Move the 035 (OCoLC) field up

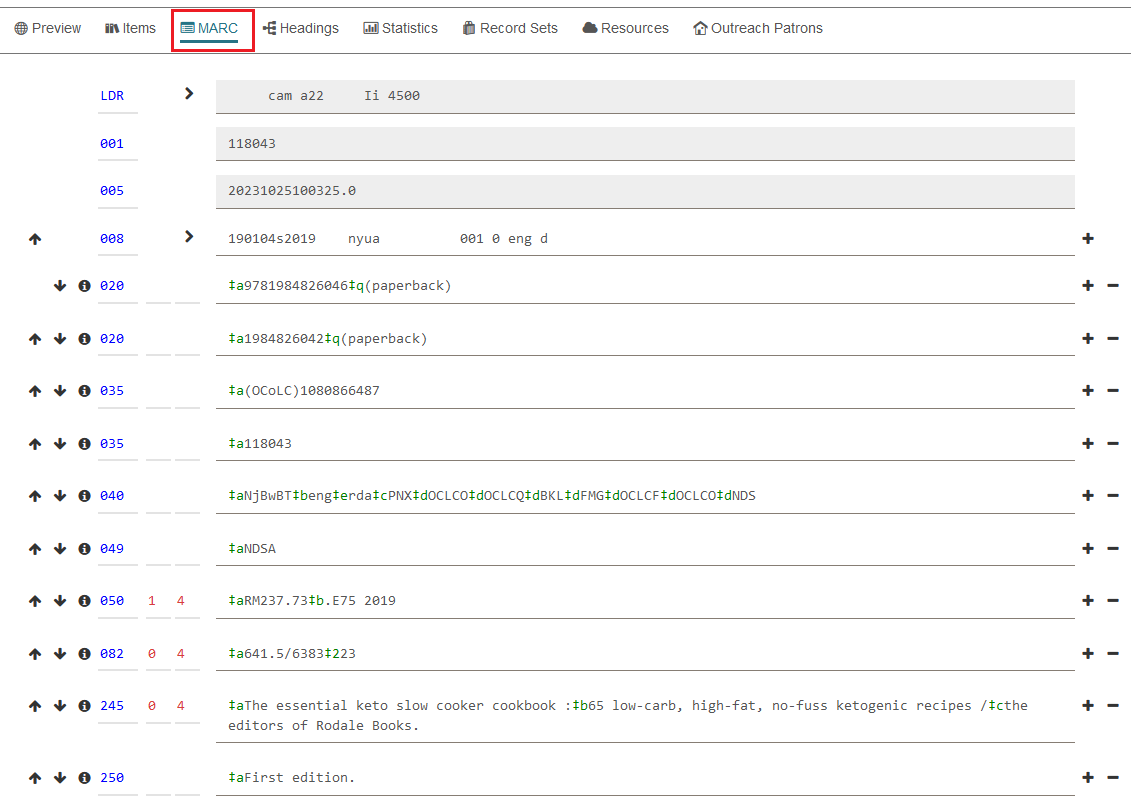[35, 390]
